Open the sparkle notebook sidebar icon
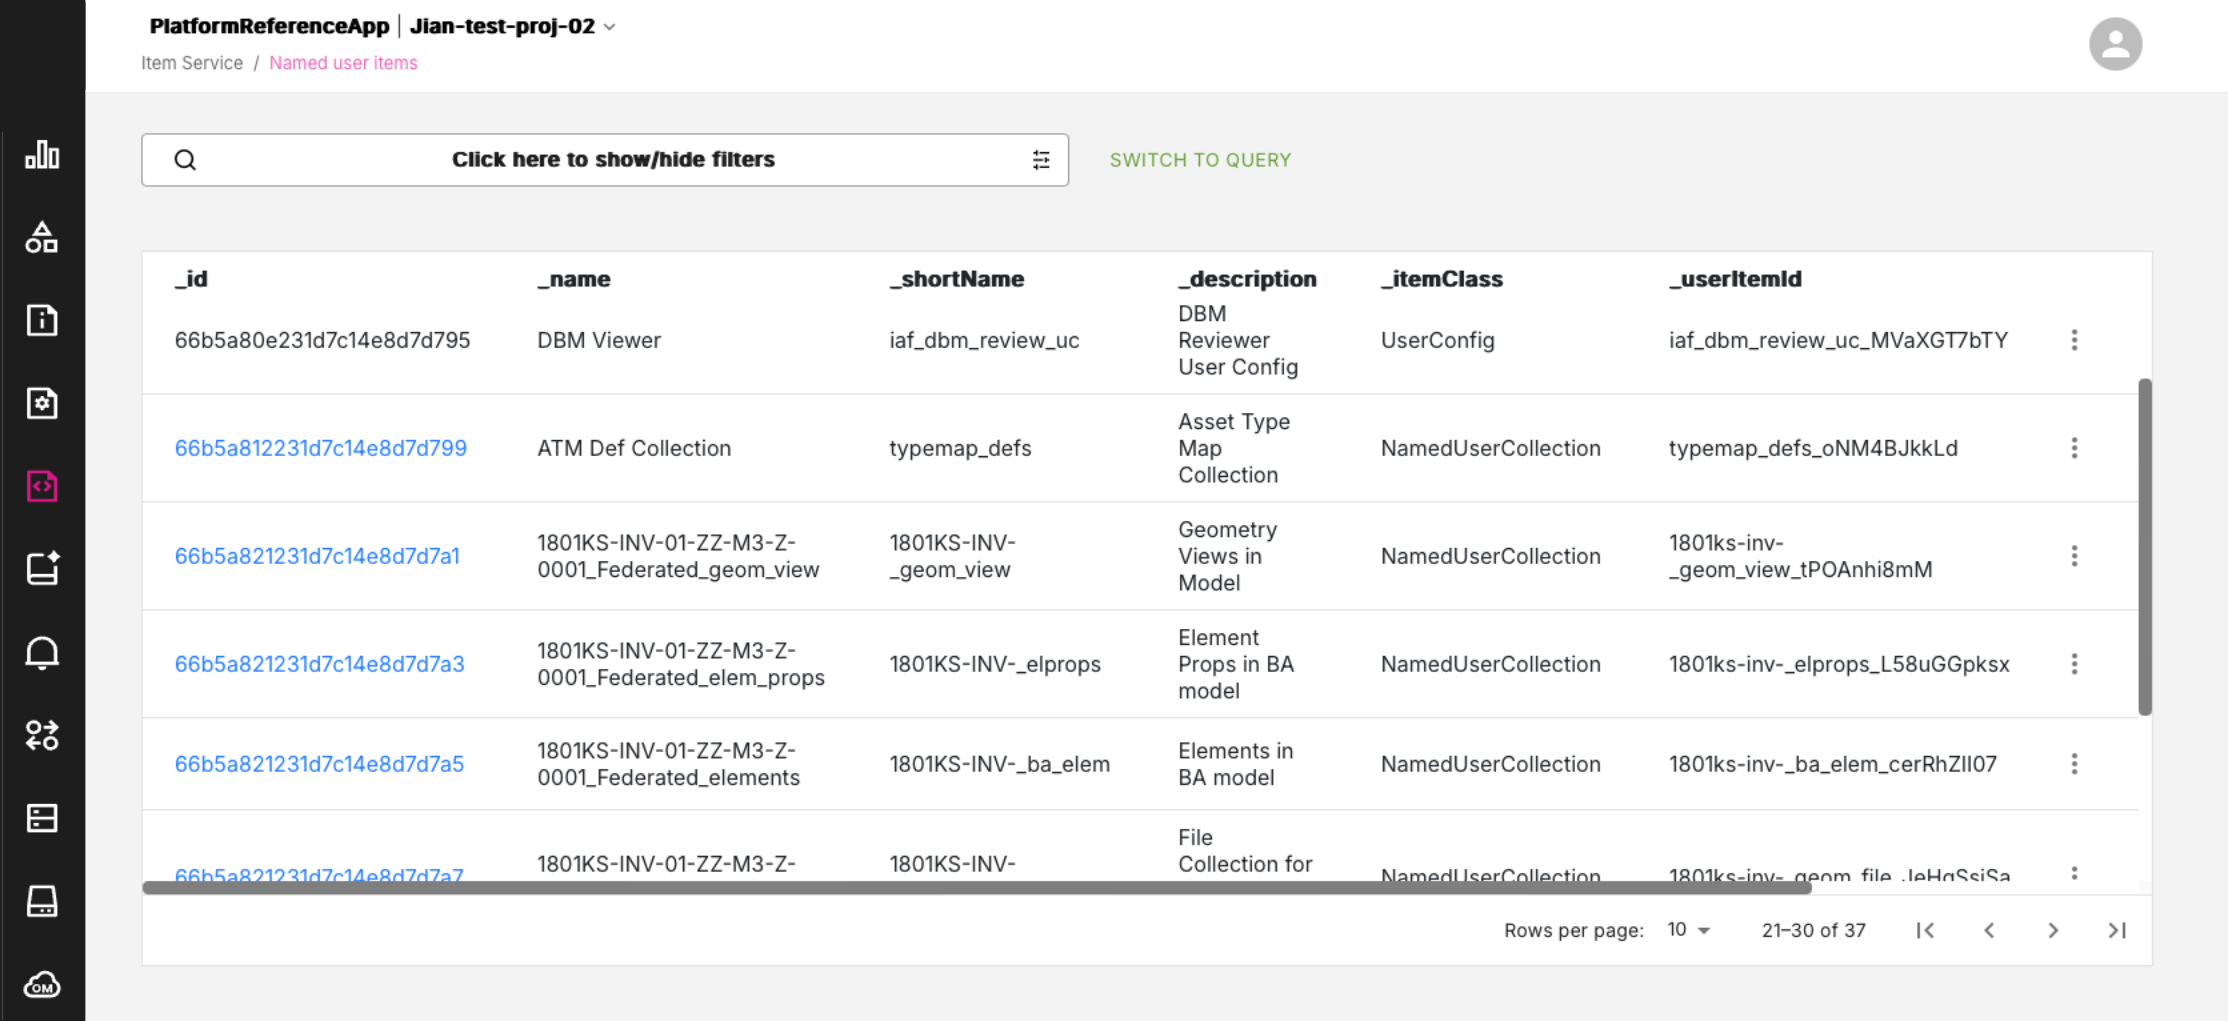This screenshot has width=2228, height=1021. click(42, 568)
